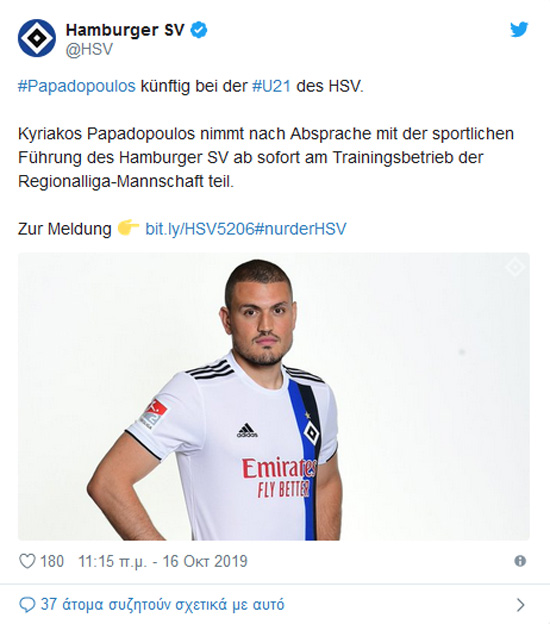Open the #U21 hashtag
The height and width of the screenshot is (624, 550).
point(271,86)
